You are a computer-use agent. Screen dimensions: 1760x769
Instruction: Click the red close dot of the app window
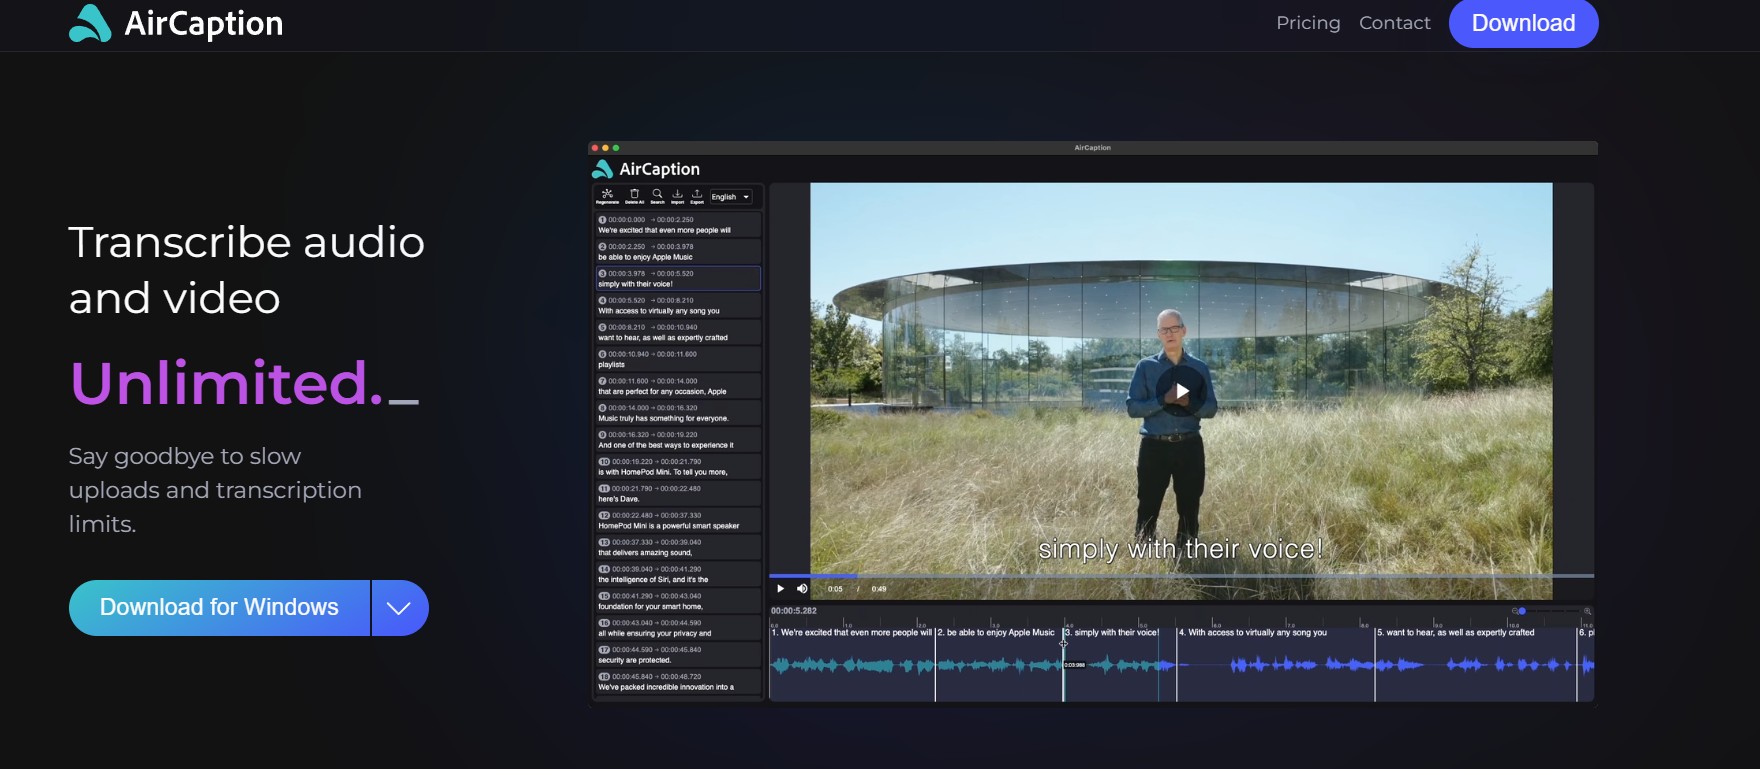(x=595, y=148)
